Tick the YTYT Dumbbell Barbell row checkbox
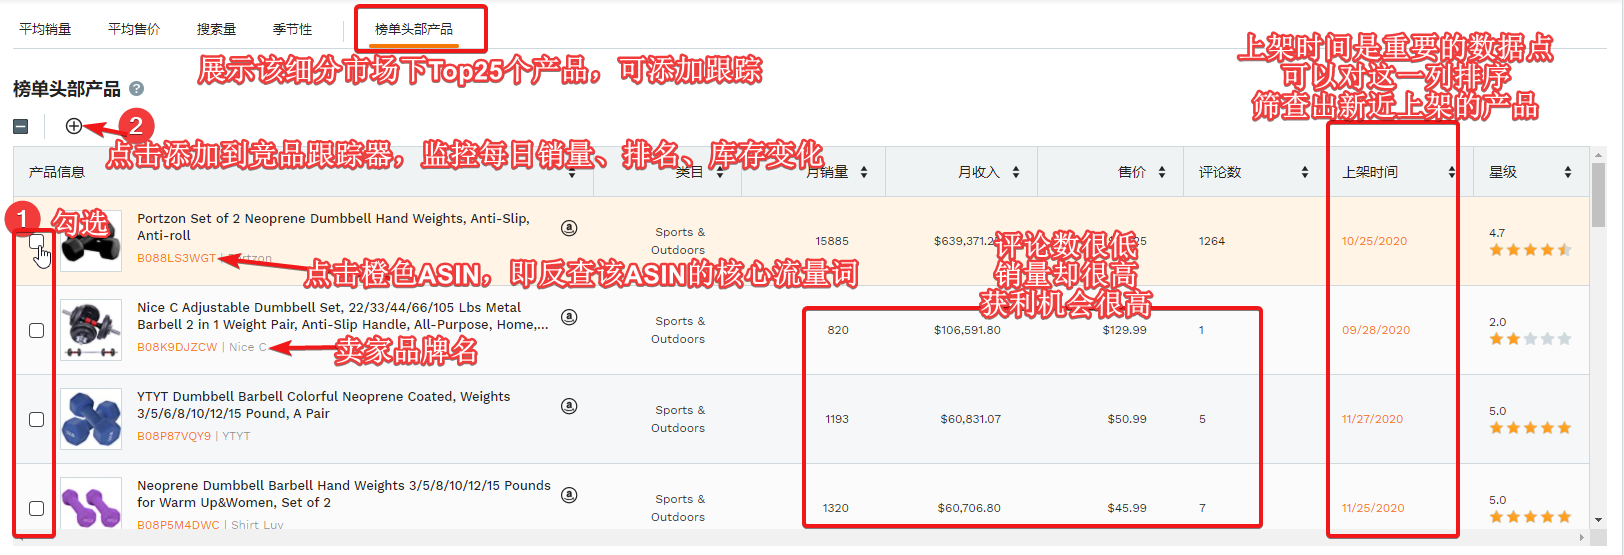1624x555 pixels. click(37, 419)
